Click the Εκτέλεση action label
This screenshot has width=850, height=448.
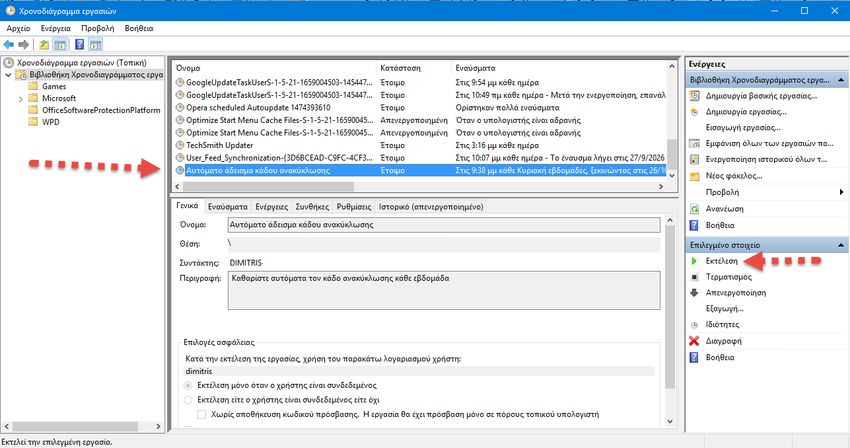point(722,261)
